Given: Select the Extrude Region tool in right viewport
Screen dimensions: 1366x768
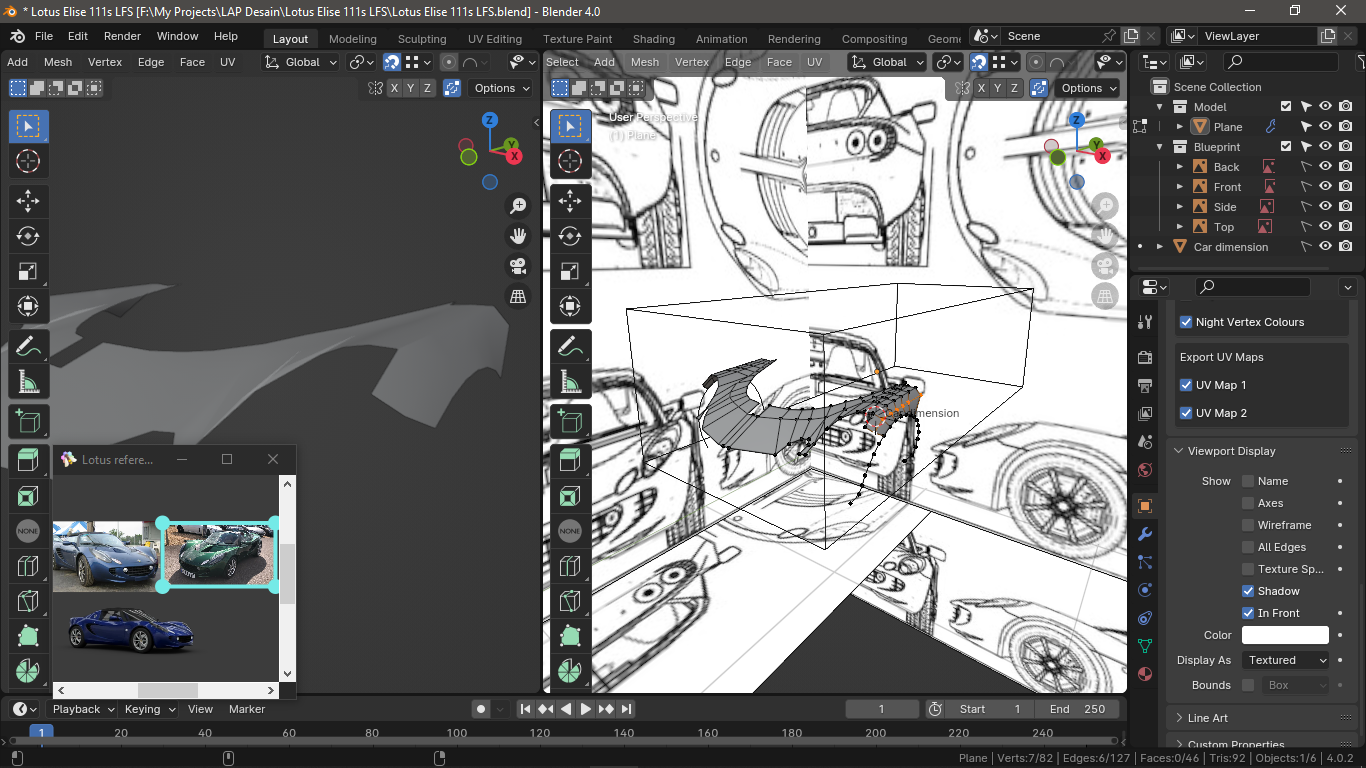Looking at the screenshot, I should point(570,460).
